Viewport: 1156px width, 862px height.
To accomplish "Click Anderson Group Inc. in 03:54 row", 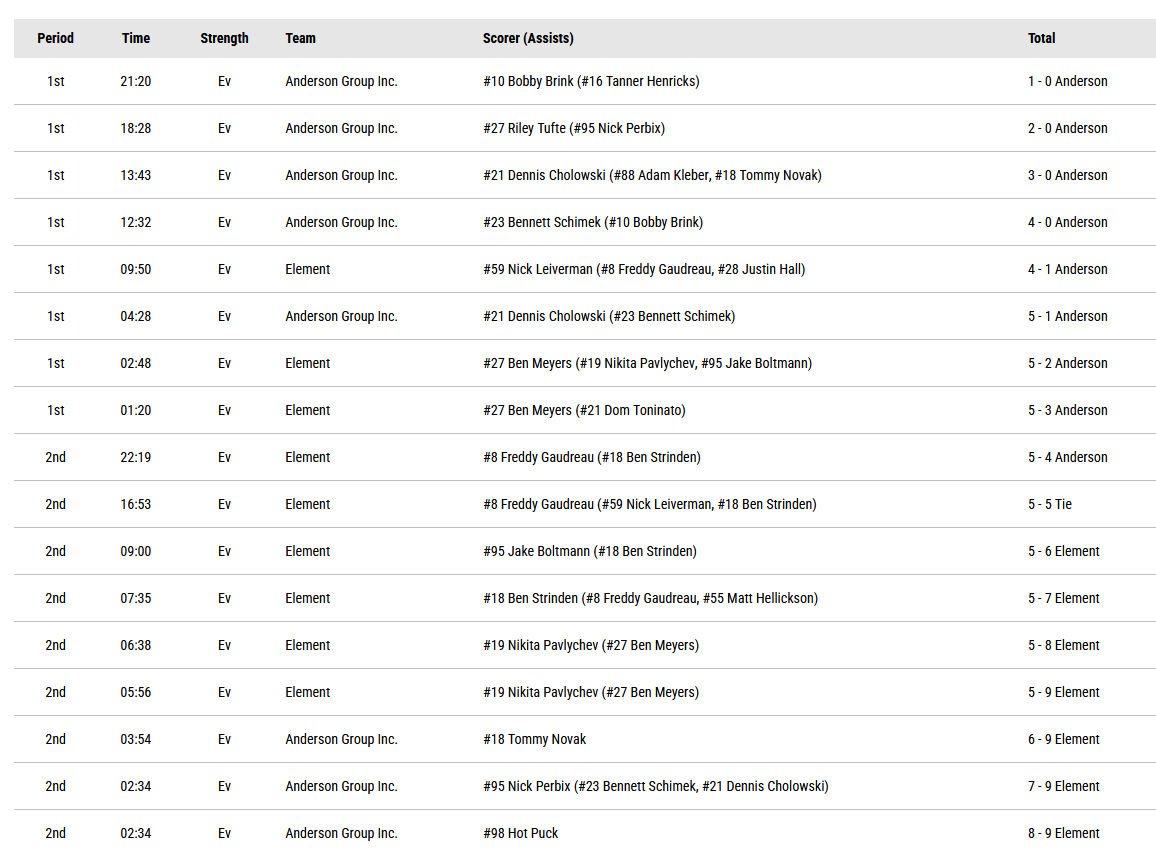I will coord(341,740).
